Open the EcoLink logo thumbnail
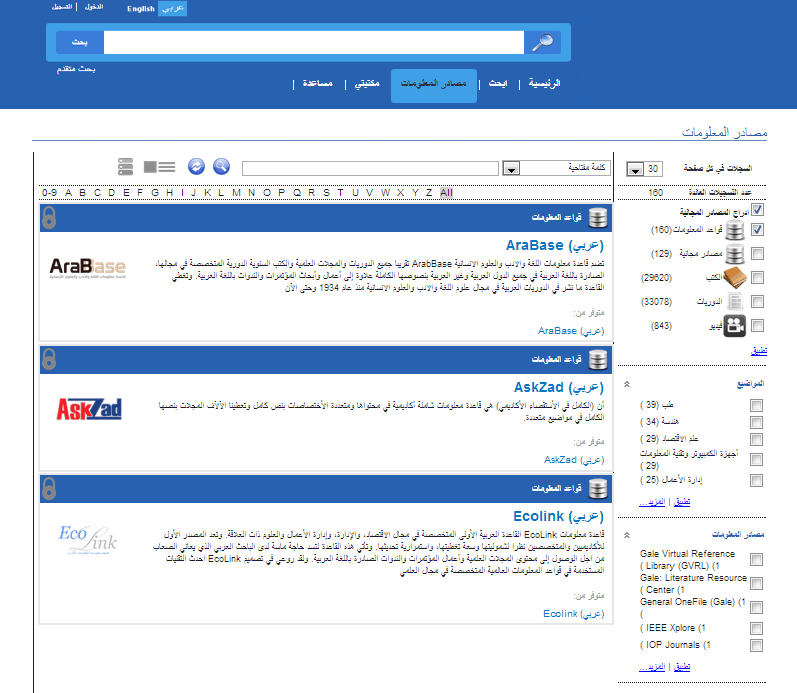Viewport: 797px width, 693px height. [87, 540]
